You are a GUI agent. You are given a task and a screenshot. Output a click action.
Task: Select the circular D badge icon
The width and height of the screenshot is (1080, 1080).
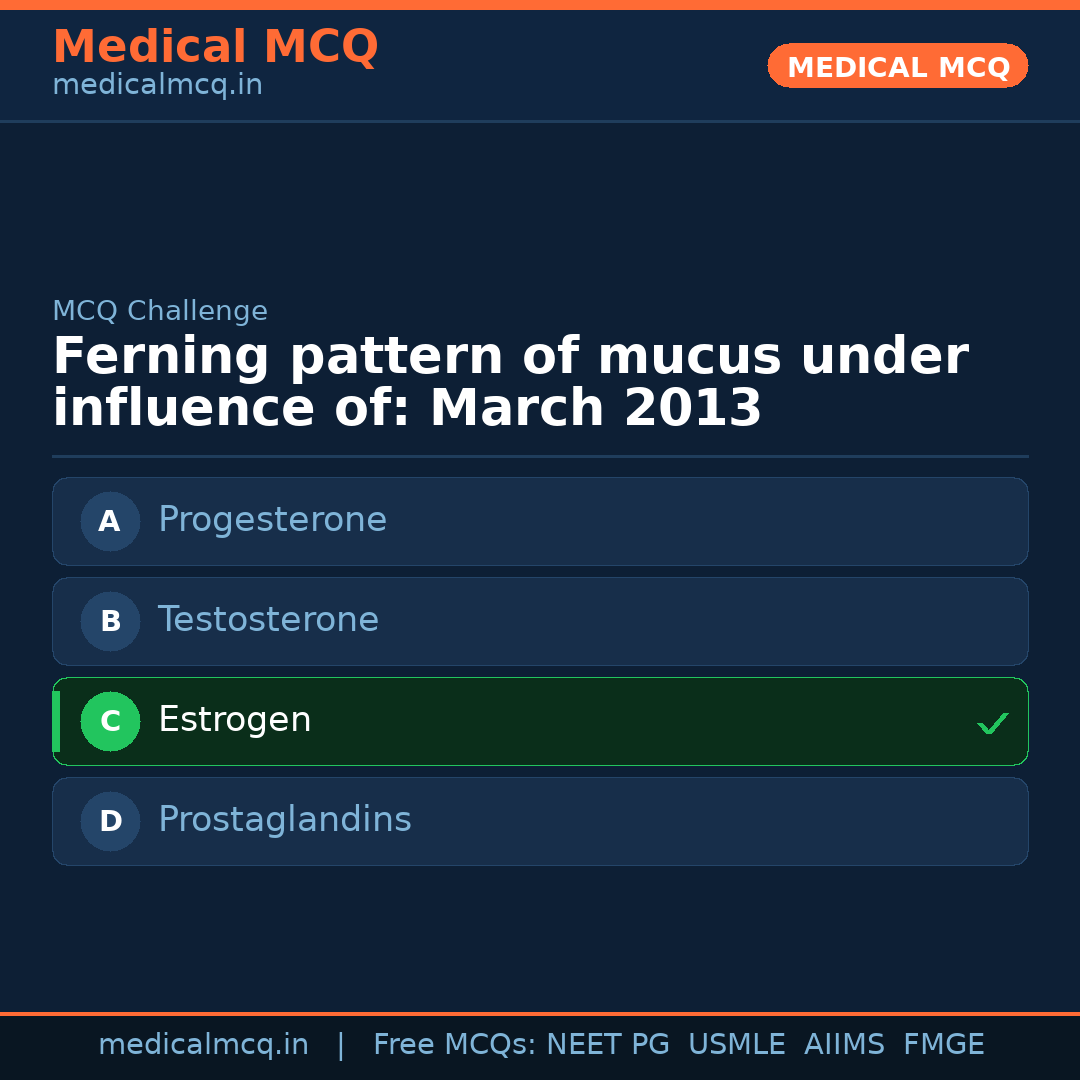[110, 821]
